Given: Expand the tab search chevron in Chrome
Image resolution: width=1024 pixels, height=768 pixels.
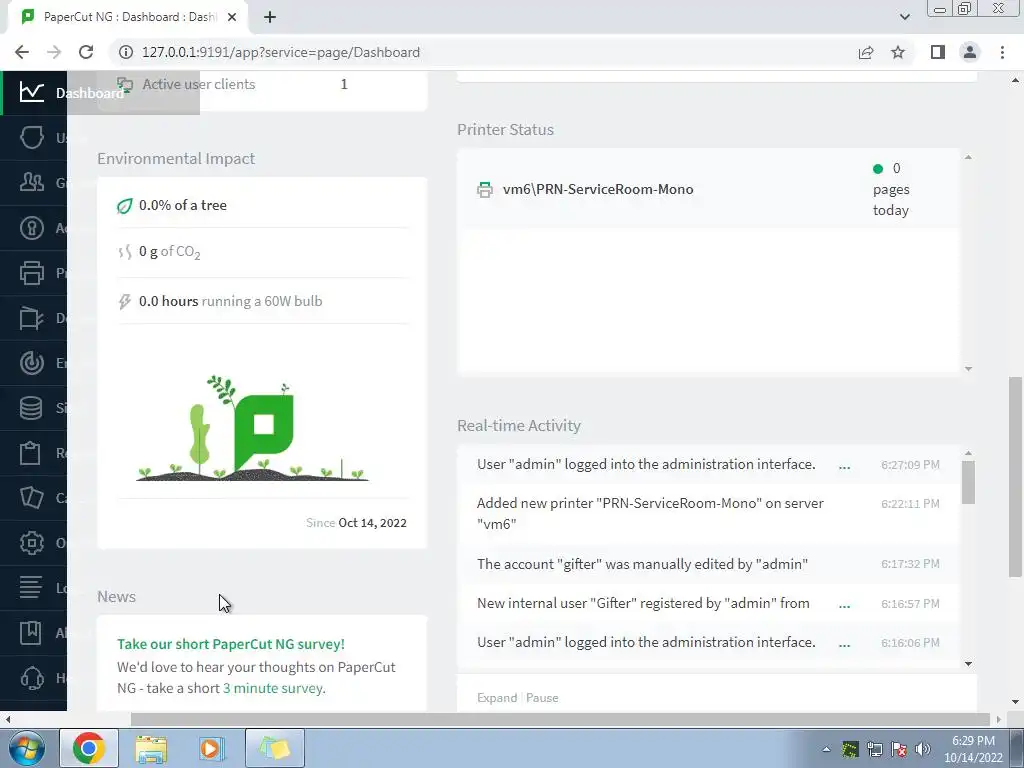Looking at the screenshot, I should [904, 17].
